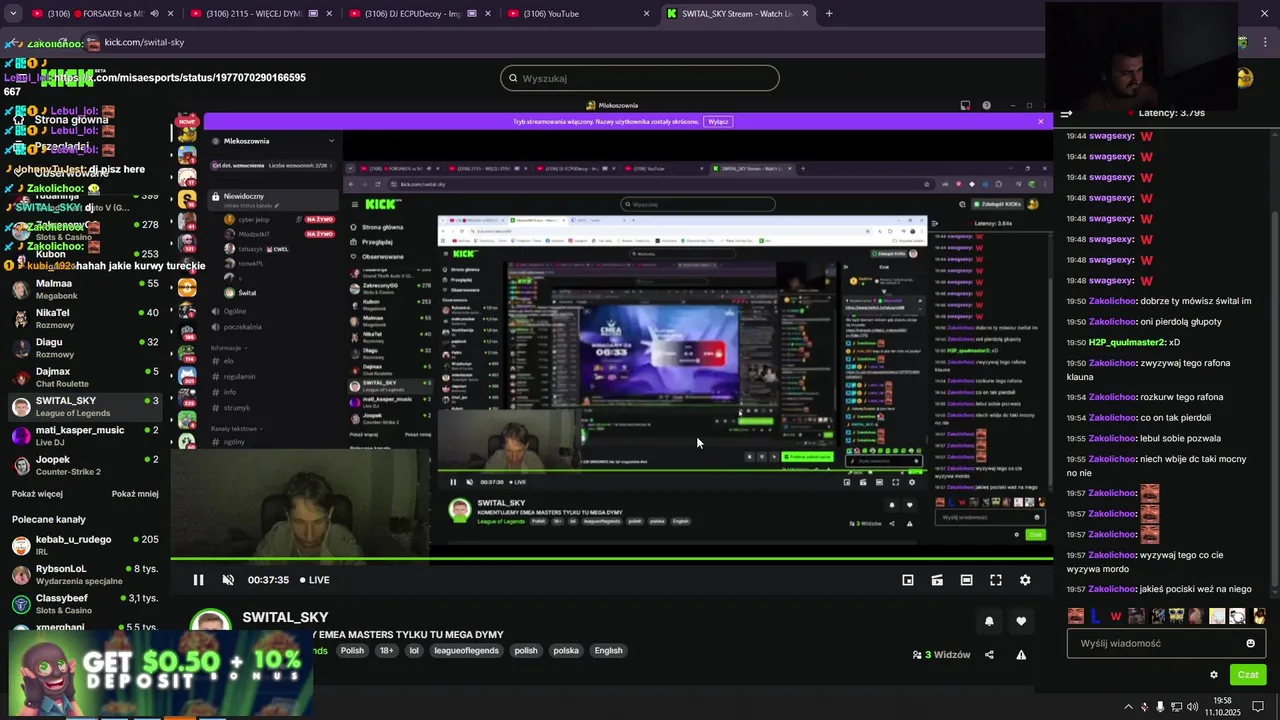Close the purple streamer mode banner

pyautogui.click(x=1040, y=121)
